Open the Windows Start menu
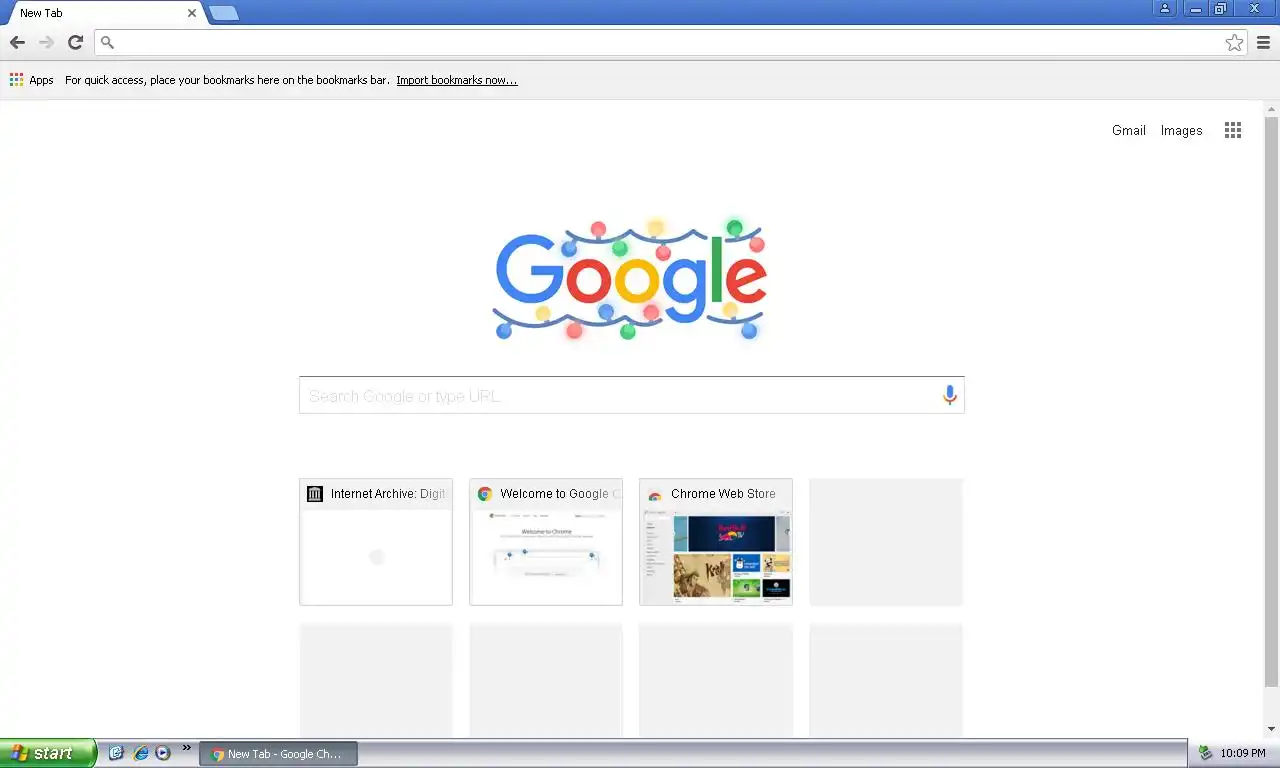 click(48, 753)
